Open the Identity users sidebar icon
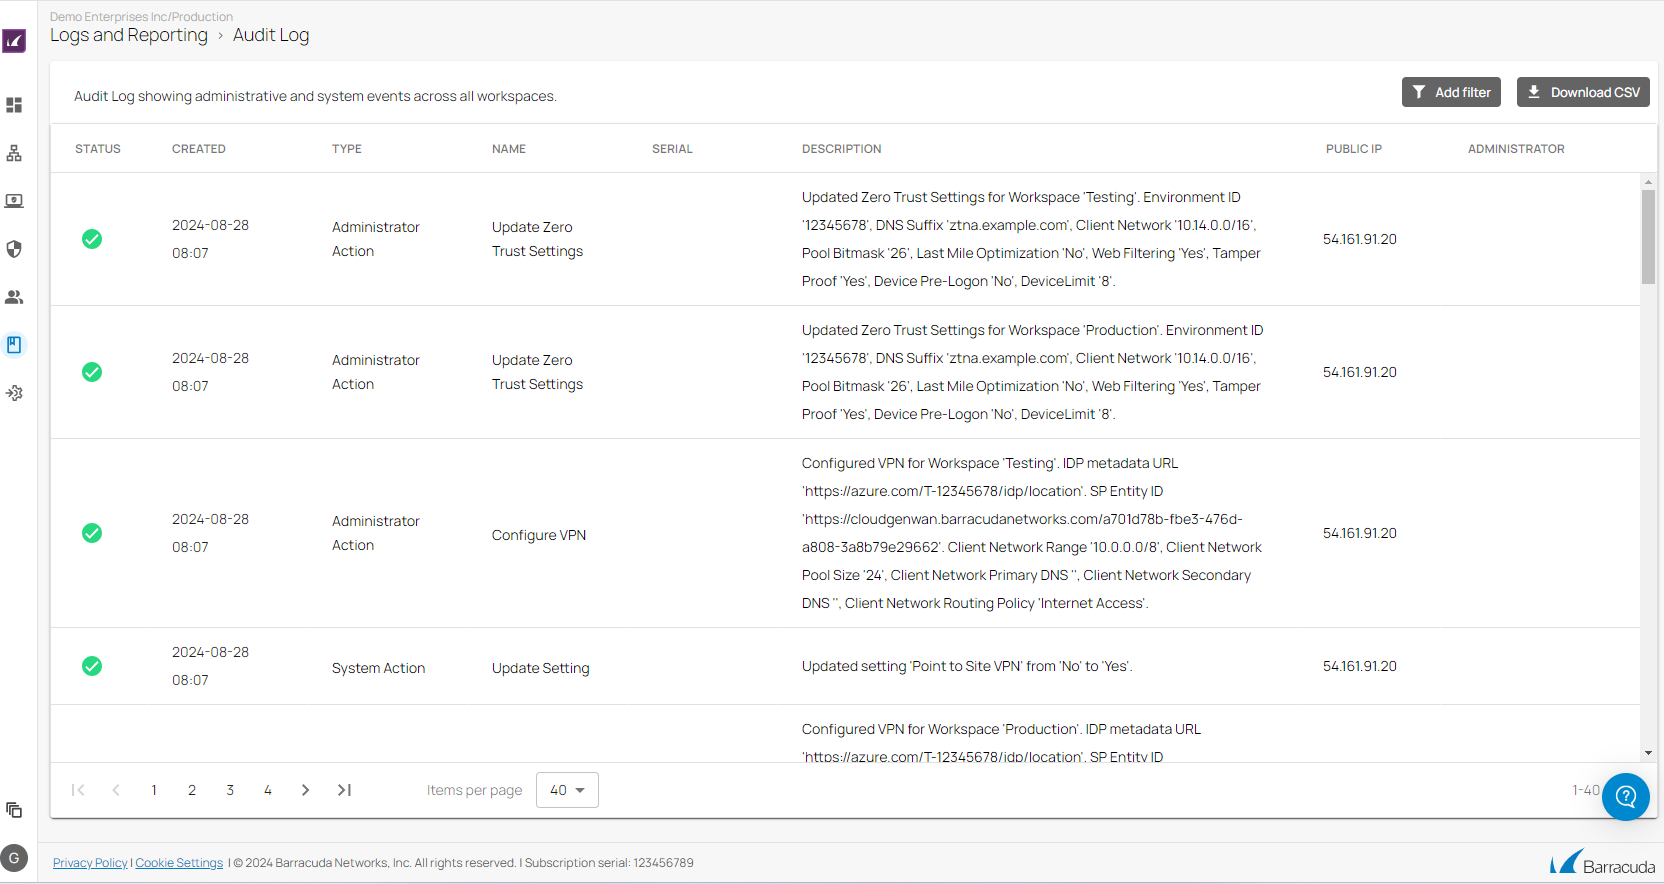Viewport: 1664px width, 884px height. (x=14, y=297)
